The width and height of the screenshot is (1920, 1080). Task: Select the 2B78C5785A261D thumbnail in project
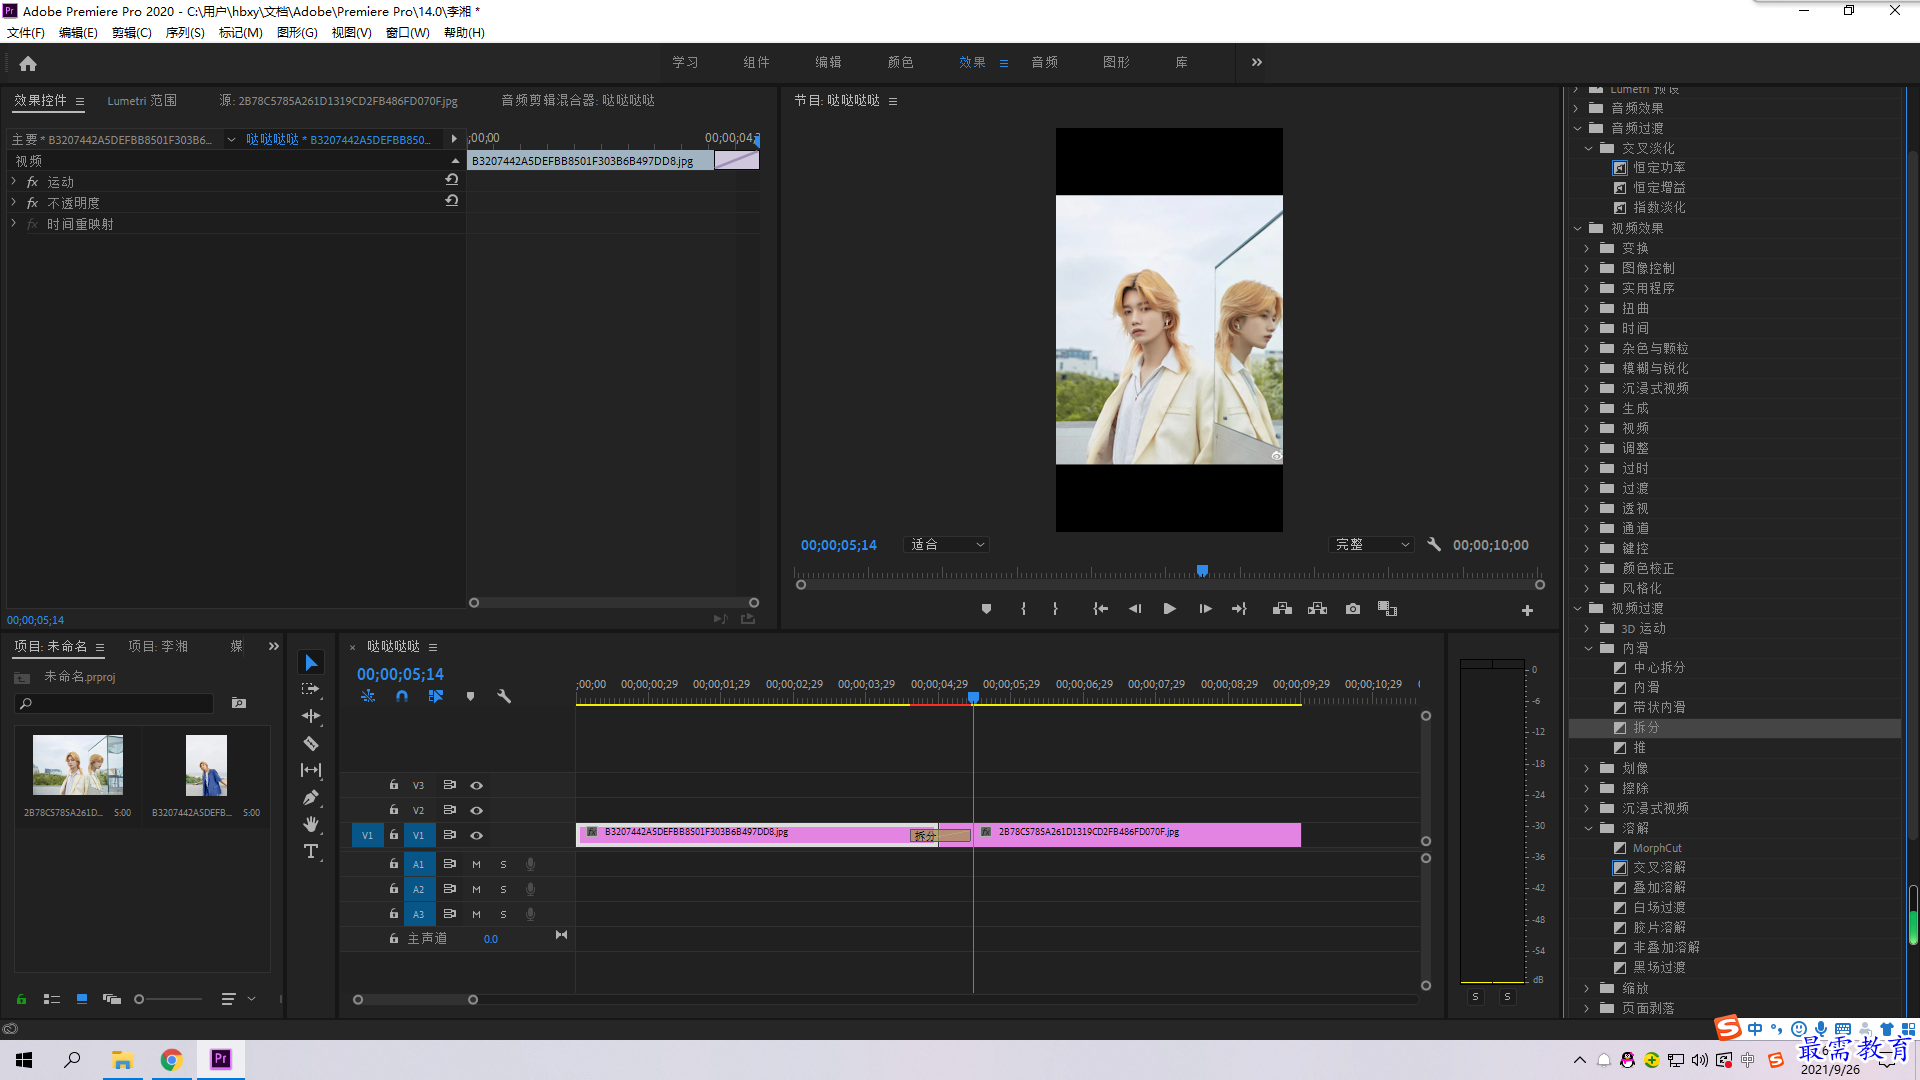click(x=78, y=765)
